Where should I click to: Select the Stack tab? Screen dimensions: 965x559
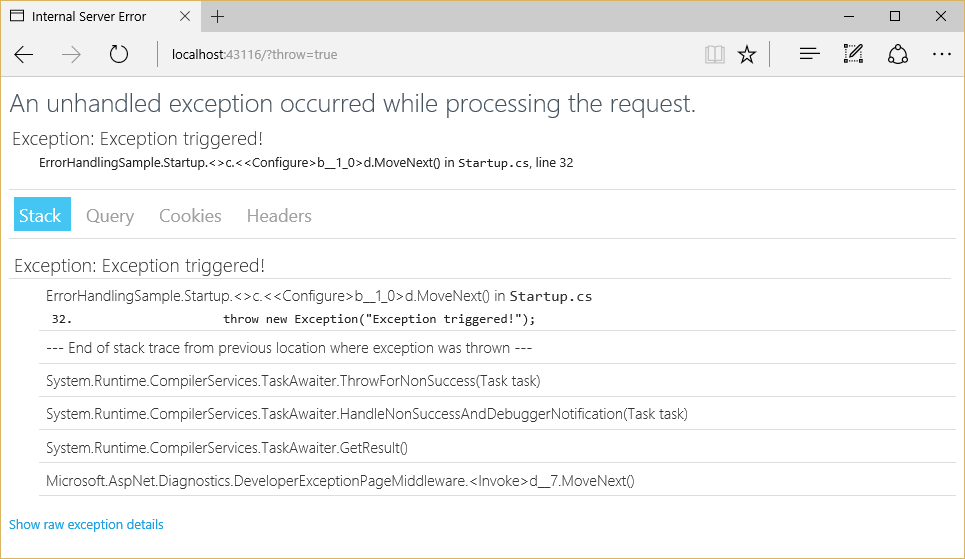[x=41, y=215]
